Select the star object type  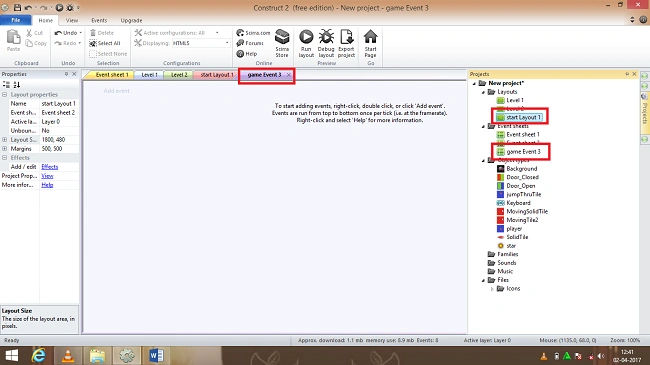pos(511,246)
